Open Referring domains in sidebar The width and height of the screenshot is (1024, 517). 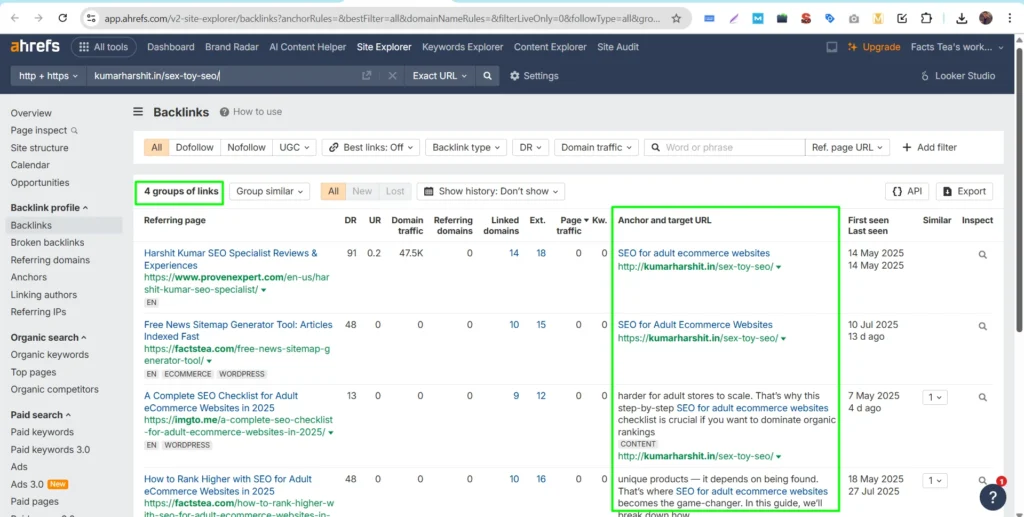[x=50, y=260]
